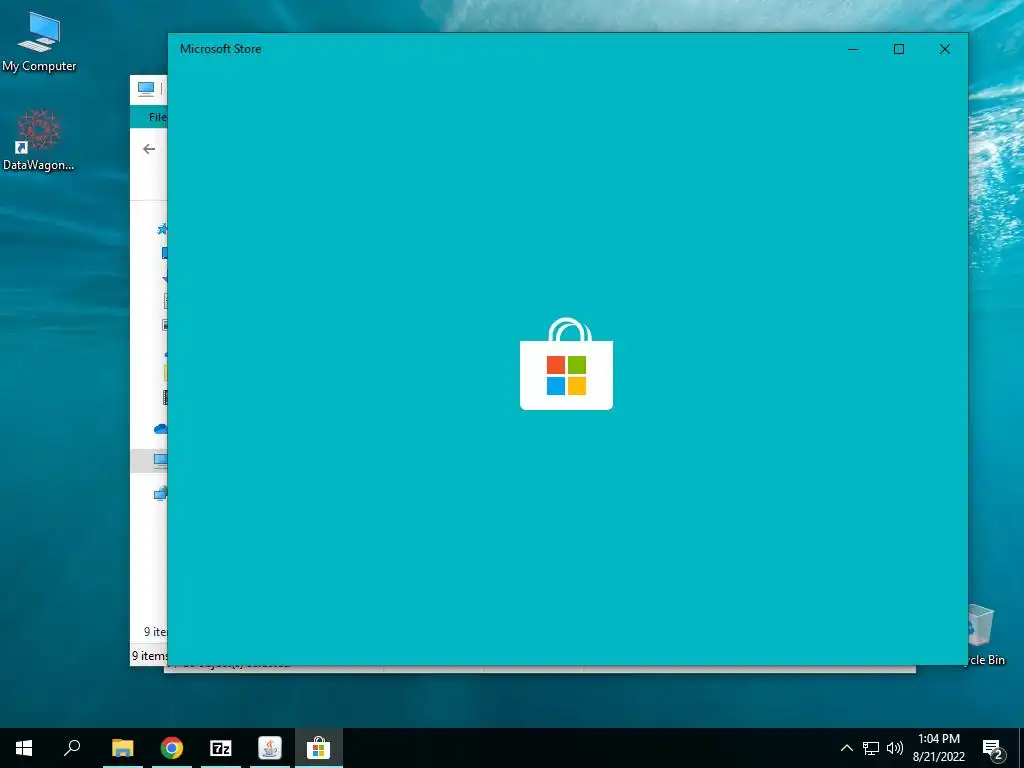Switch to File Explorer in the taskbar
1024x768 pixels.
coord(122,748)
